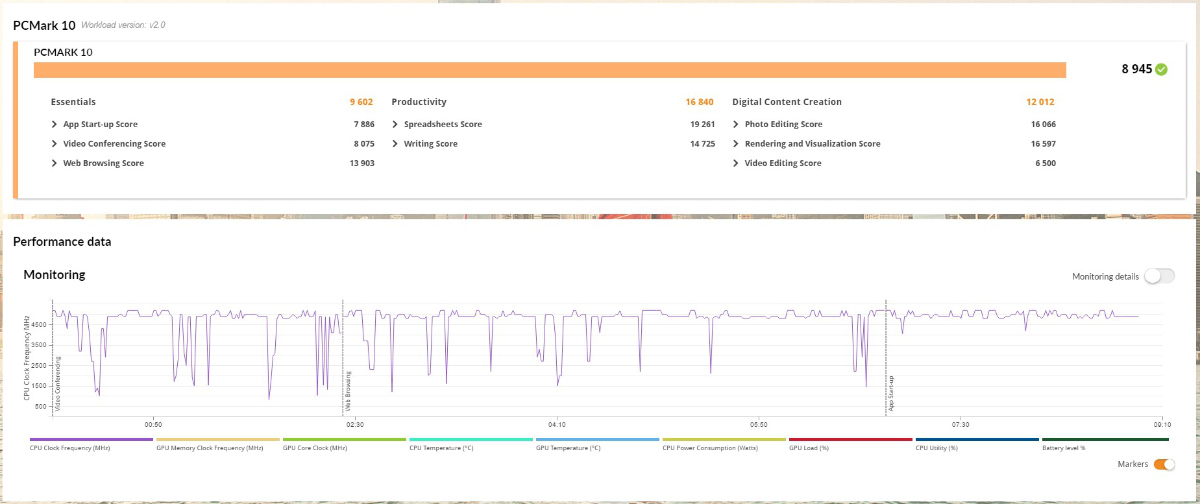Click the App Start-up marker in the chart
The image size is (1200, 504).
(892, 393)
